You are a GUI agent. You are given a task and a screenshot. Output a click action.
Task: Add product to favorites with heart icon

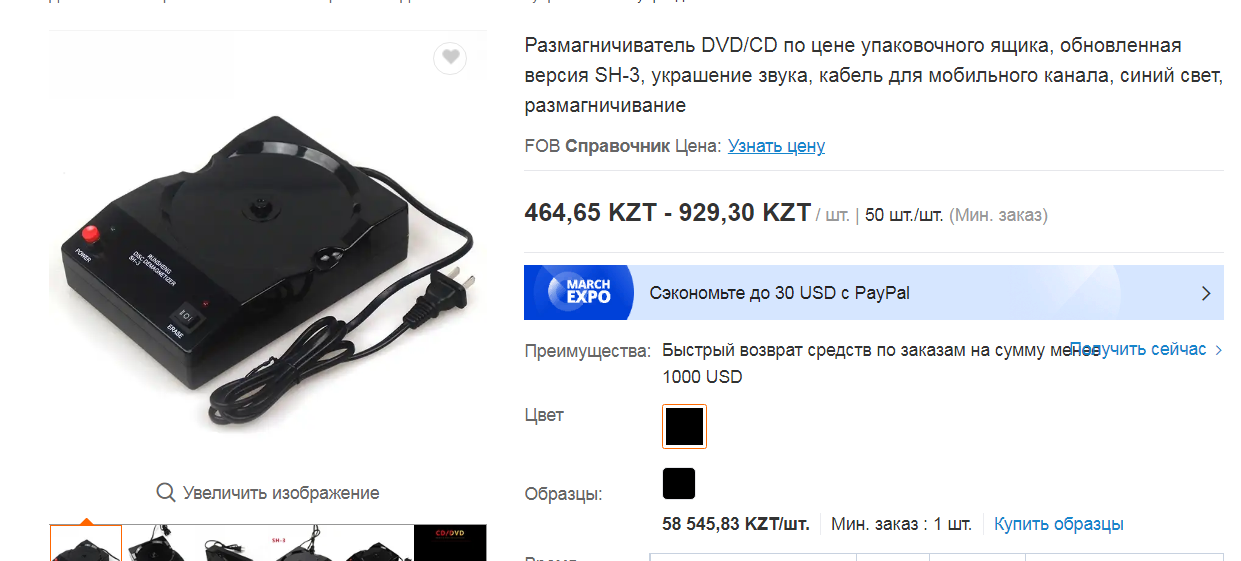pyautogui.click(x=450, y=58)
